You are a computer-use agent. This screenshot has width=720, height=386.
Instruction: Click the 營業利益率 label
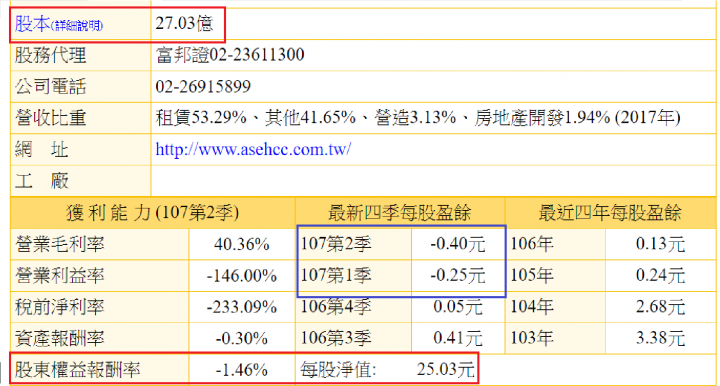[60, 275]
